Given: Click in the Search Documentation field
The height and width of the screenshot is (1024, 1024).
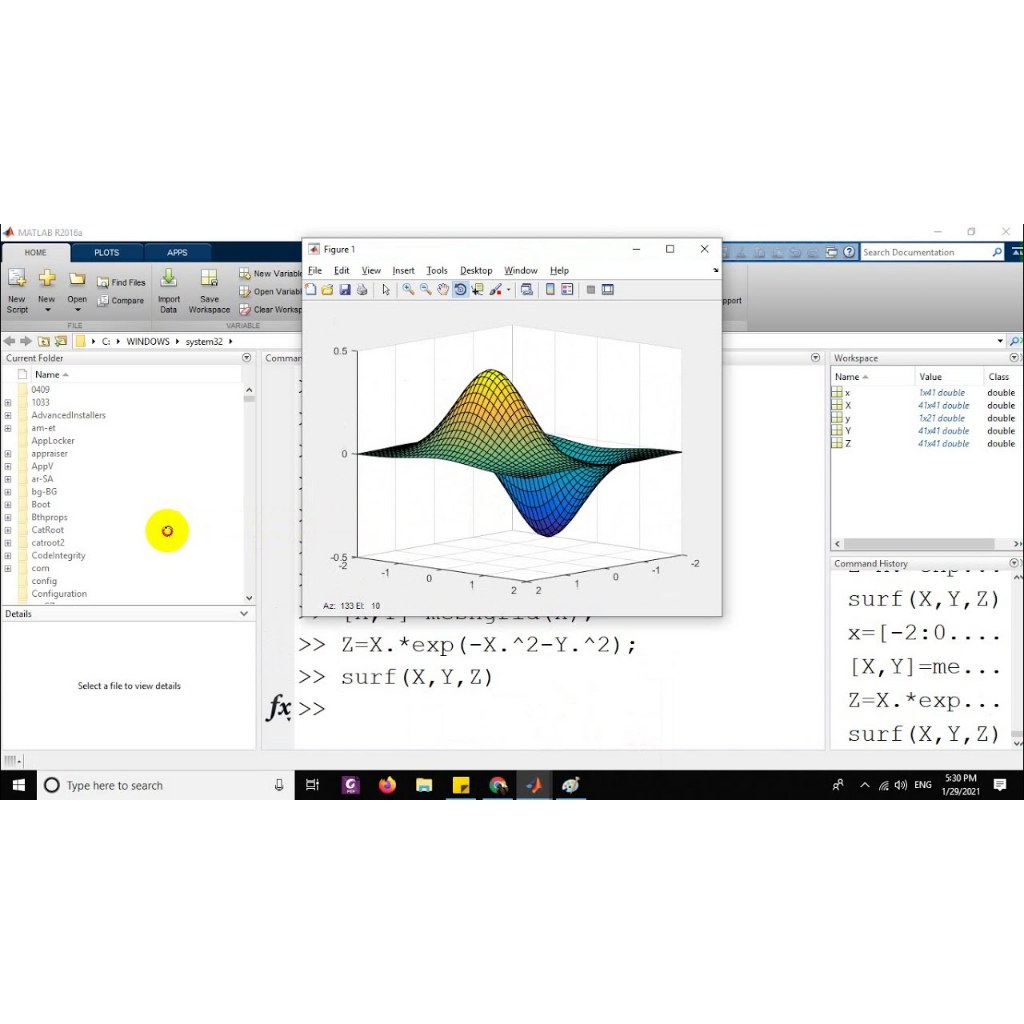Looking at the screenshot, I should coord(925,253).
